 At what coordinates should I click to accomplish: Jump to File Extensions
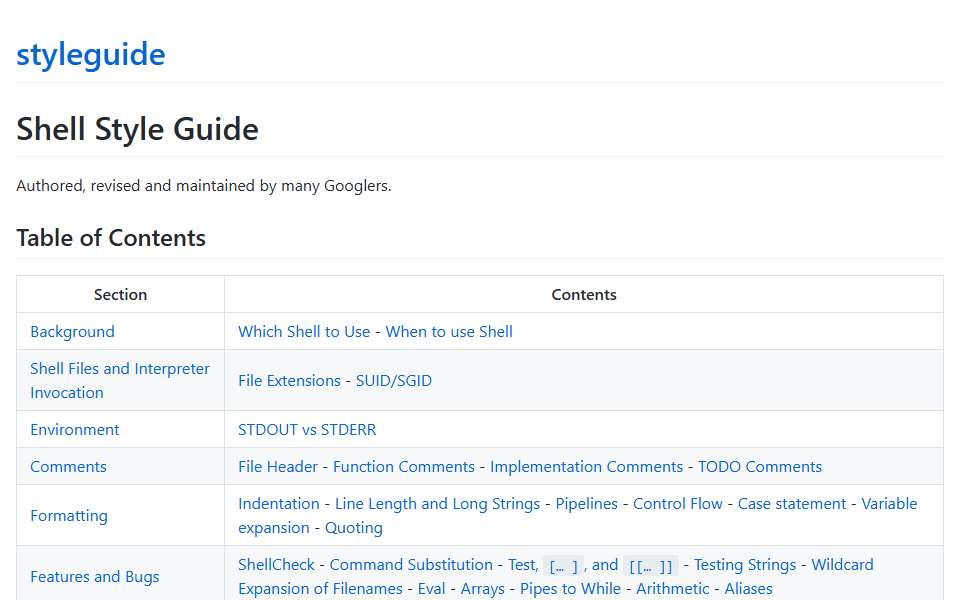289,381
